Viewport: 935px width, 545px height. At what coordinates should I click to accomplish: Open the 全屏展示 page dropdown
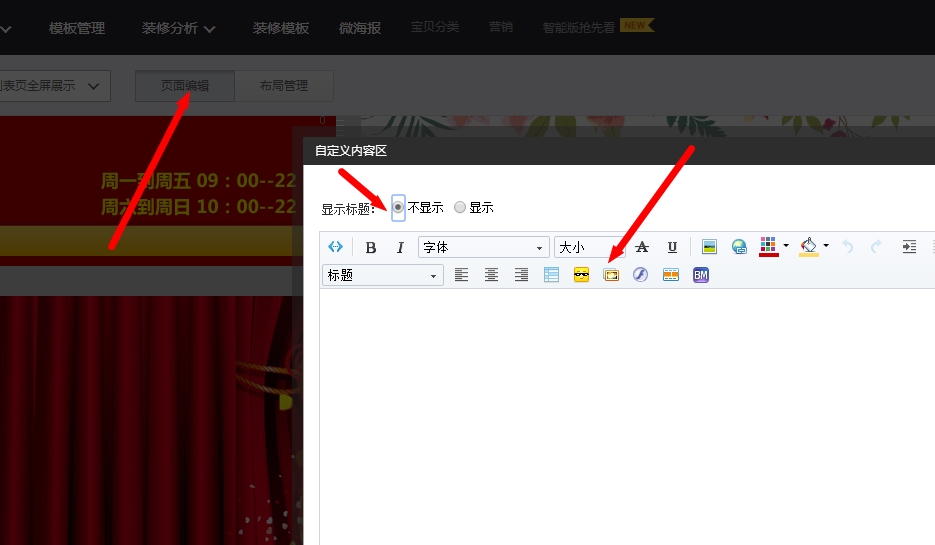(x=54, y=86)
